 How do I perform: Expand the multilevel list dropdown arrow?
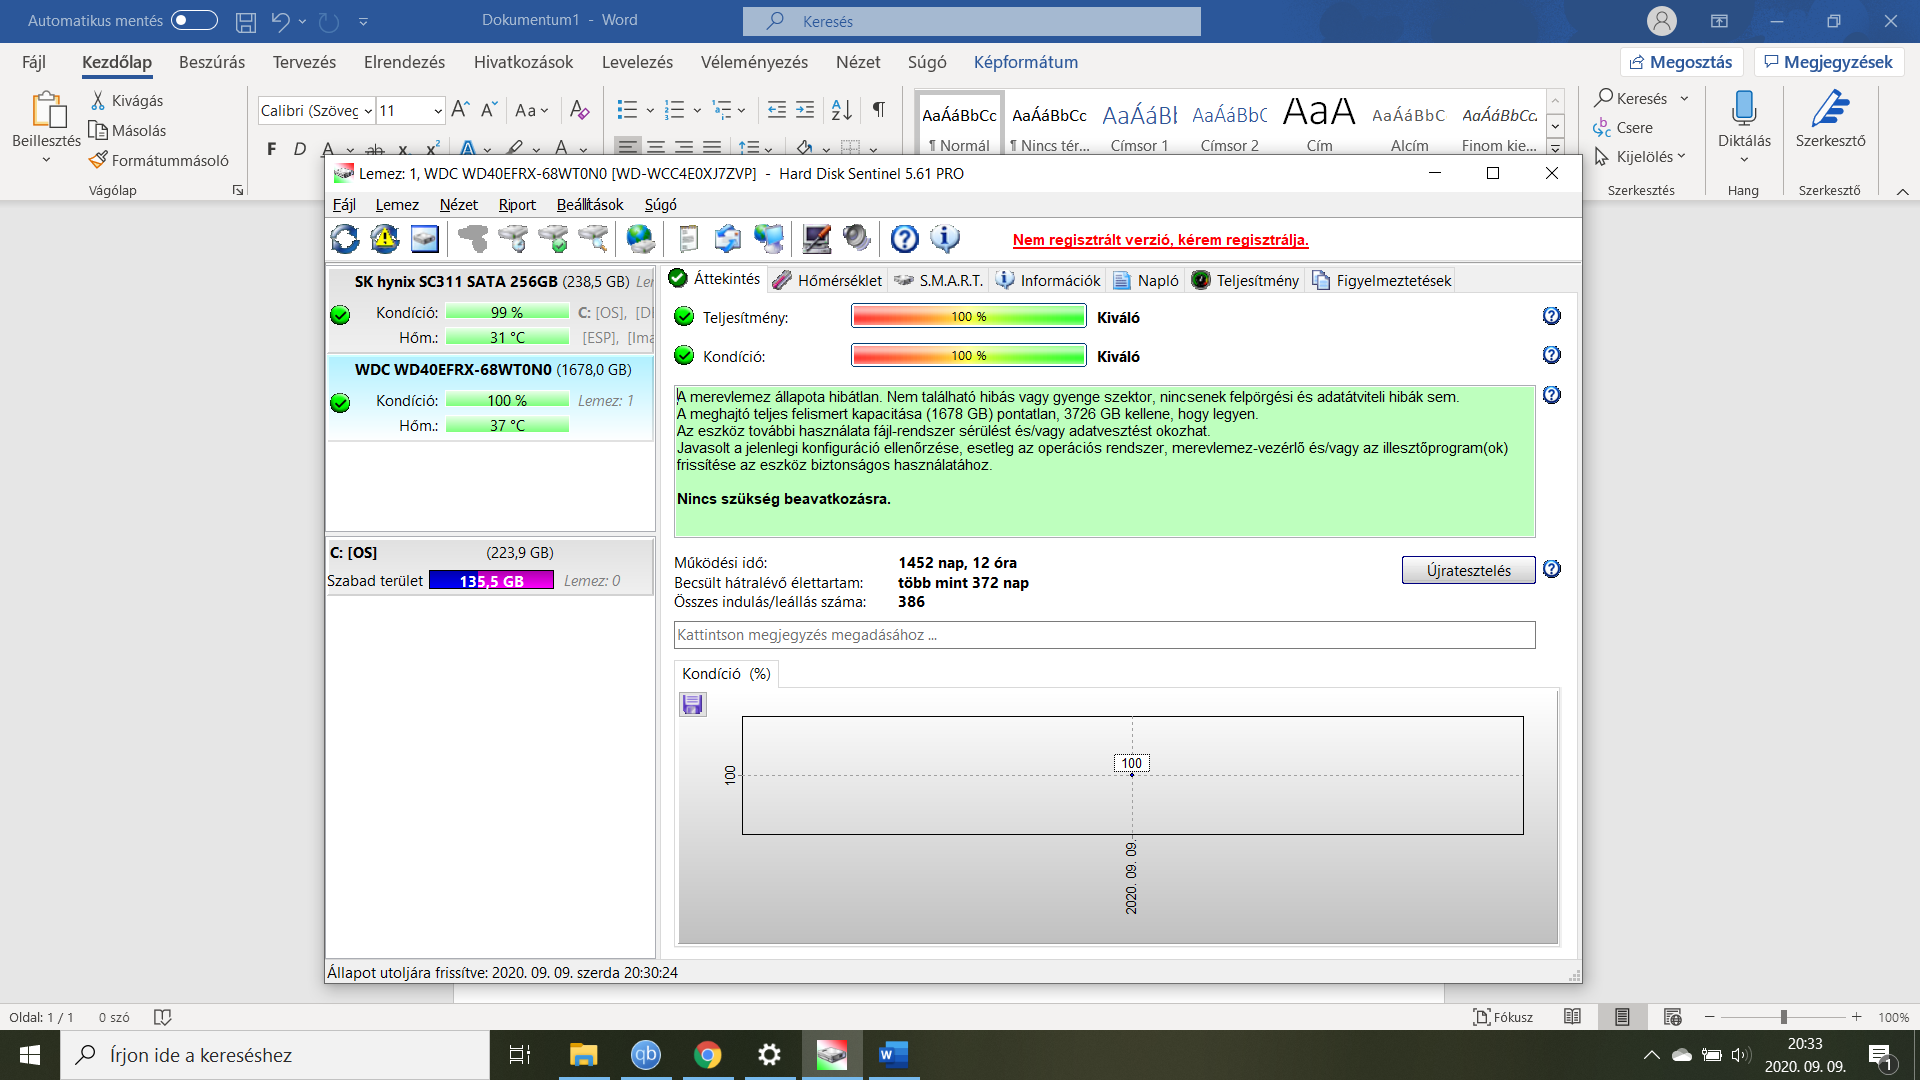coord(742,111)
